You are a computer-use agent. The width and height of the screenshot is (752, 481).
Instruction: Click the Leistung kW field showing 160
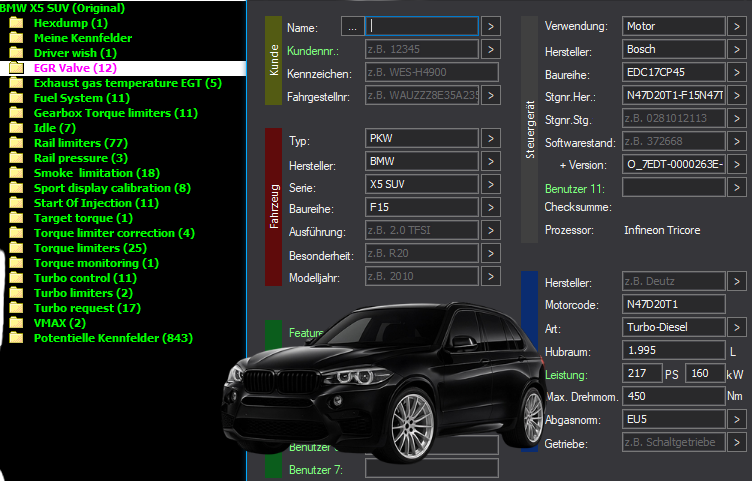(705, 373)
